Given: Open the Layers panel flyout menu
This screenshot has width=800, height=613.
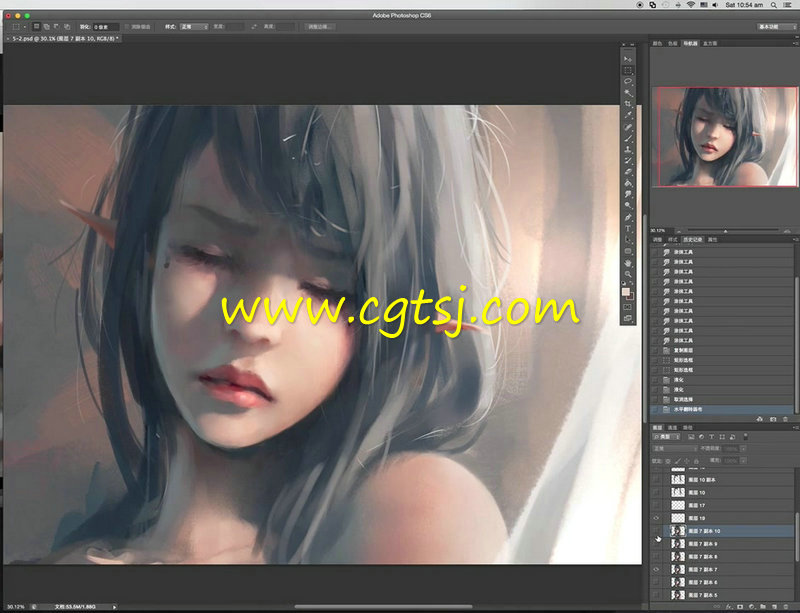Looking at the screenshot, I should (795, 428).
